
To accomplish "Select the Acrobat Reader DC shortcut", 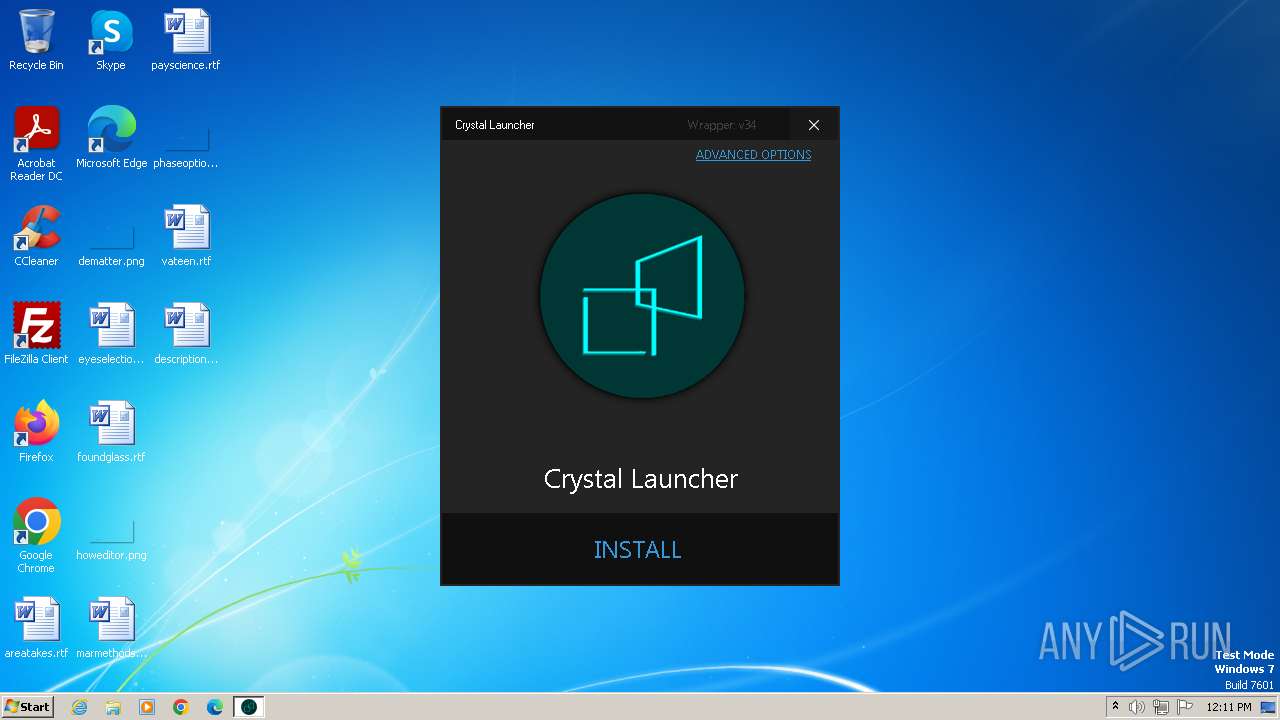I will tap(36, 144).
